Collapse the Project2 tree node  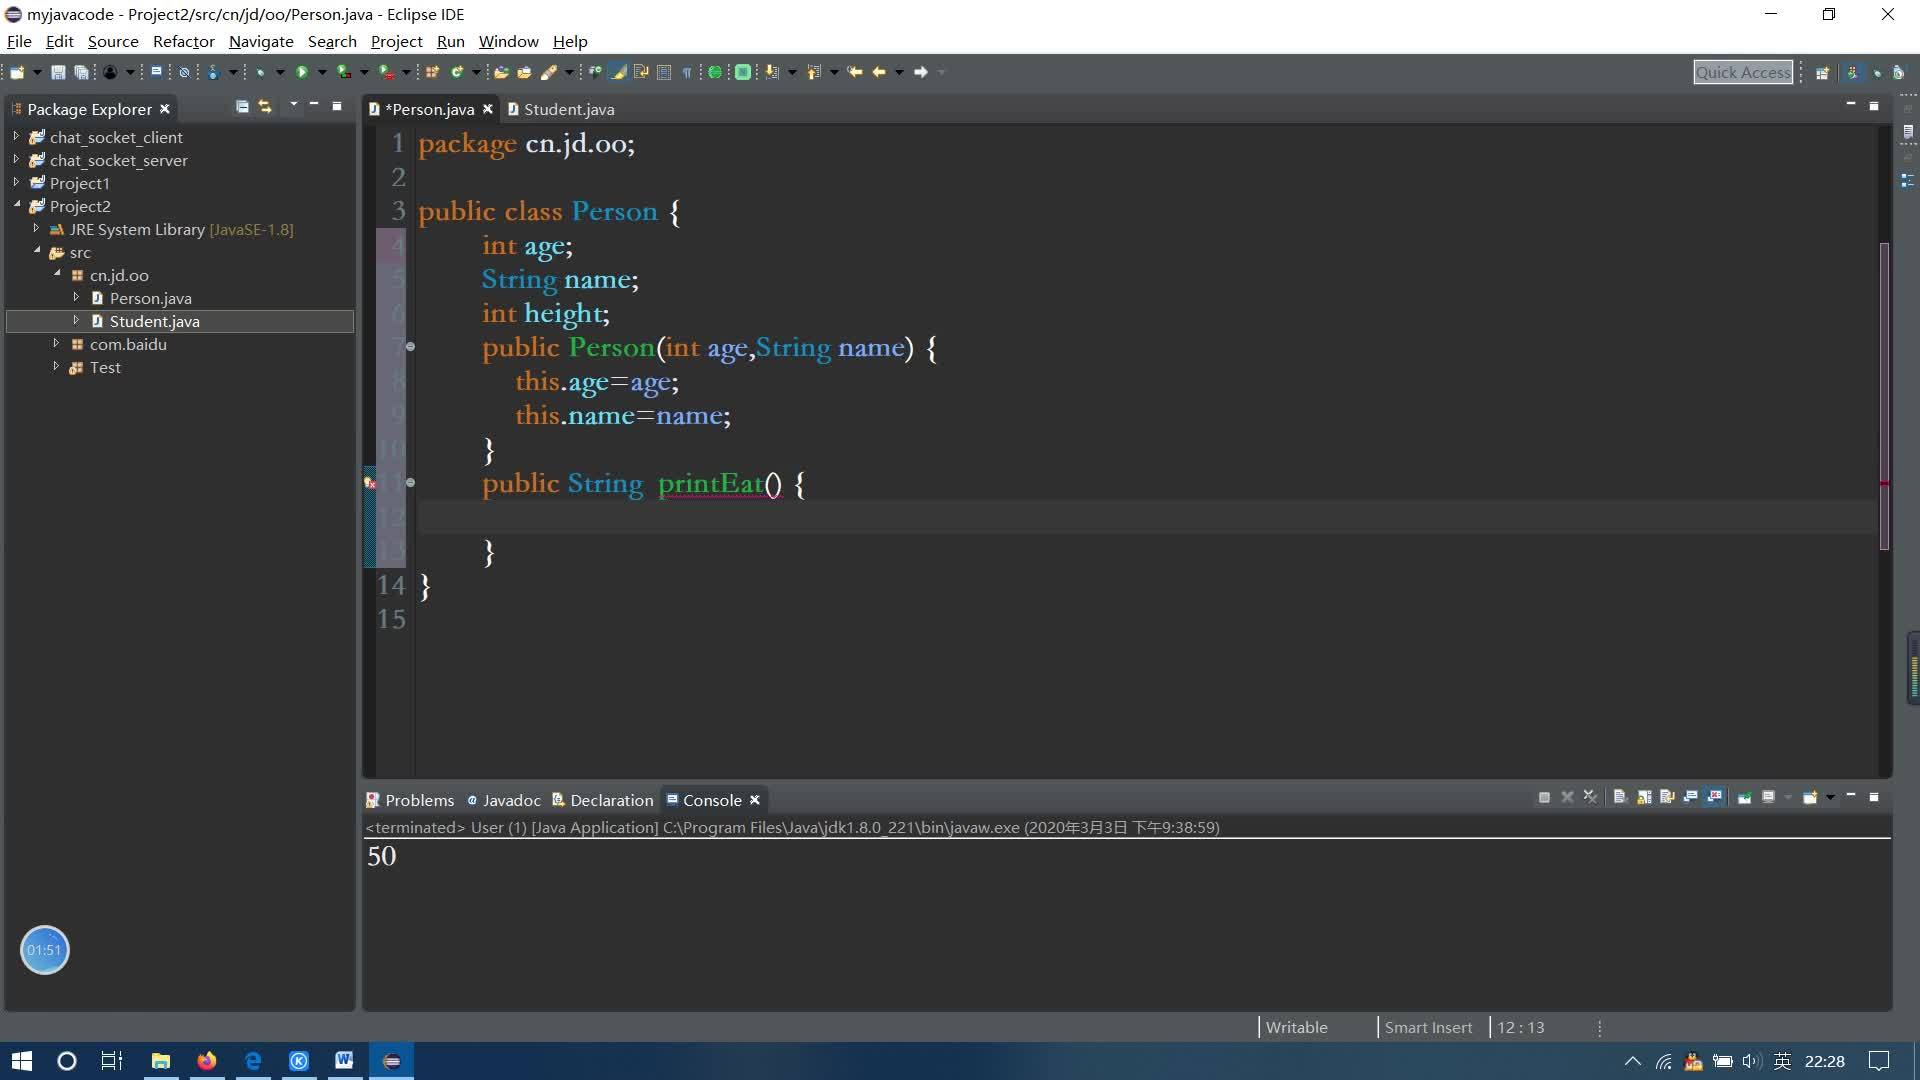click(16, 205)
